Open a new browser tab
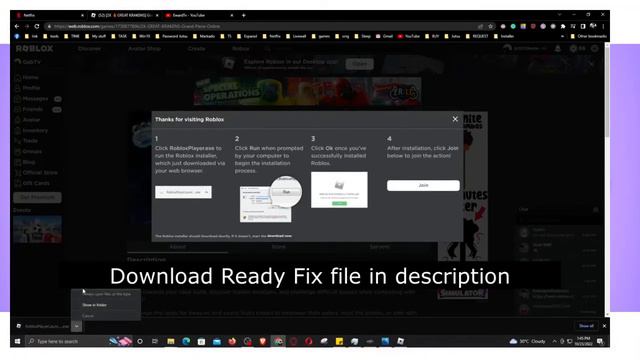This screenshot has width=640, height=360. (x=244, y=15)
